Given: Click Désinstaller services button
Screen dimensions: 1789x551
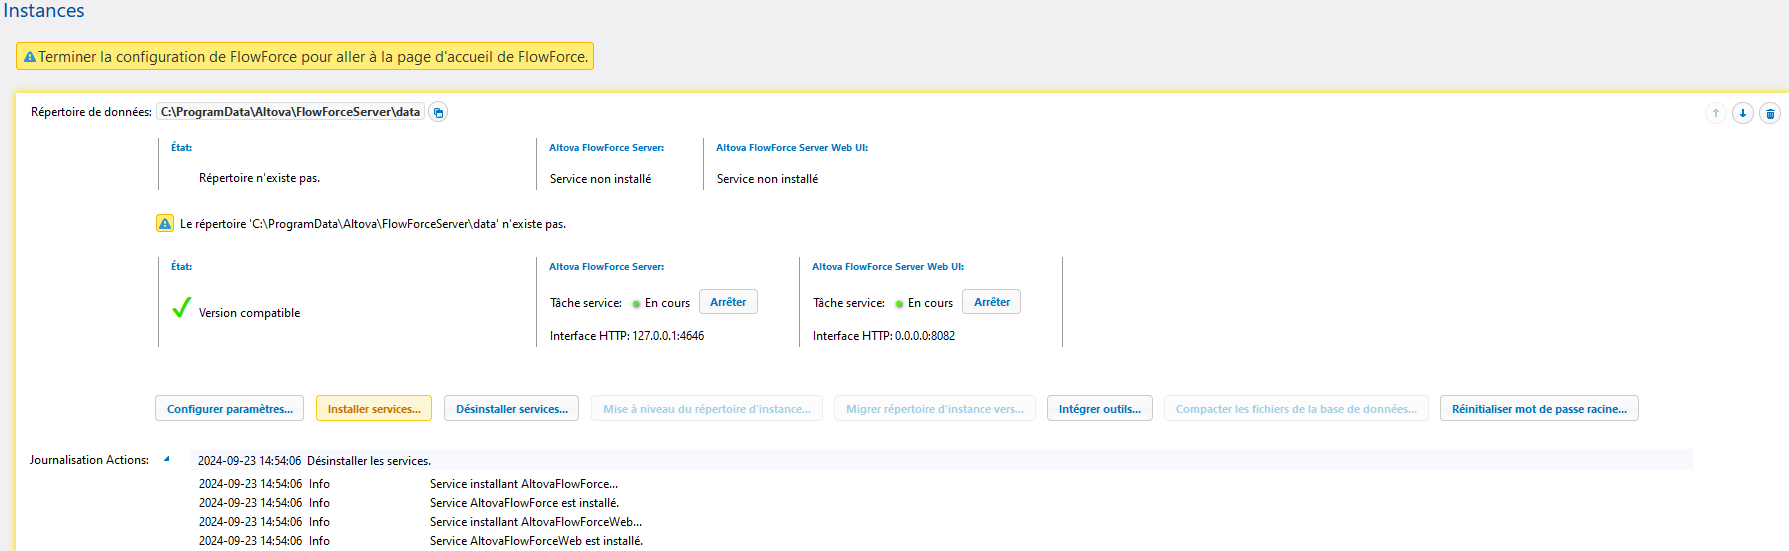Looking at the screenshot, I should pos(512,409).
